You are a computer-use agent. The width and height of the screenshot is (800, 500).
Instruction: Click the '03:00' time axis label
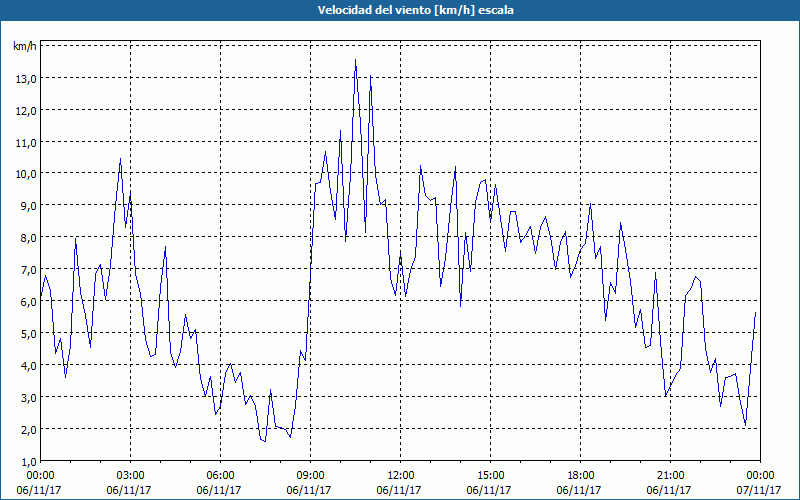[131, 476]
